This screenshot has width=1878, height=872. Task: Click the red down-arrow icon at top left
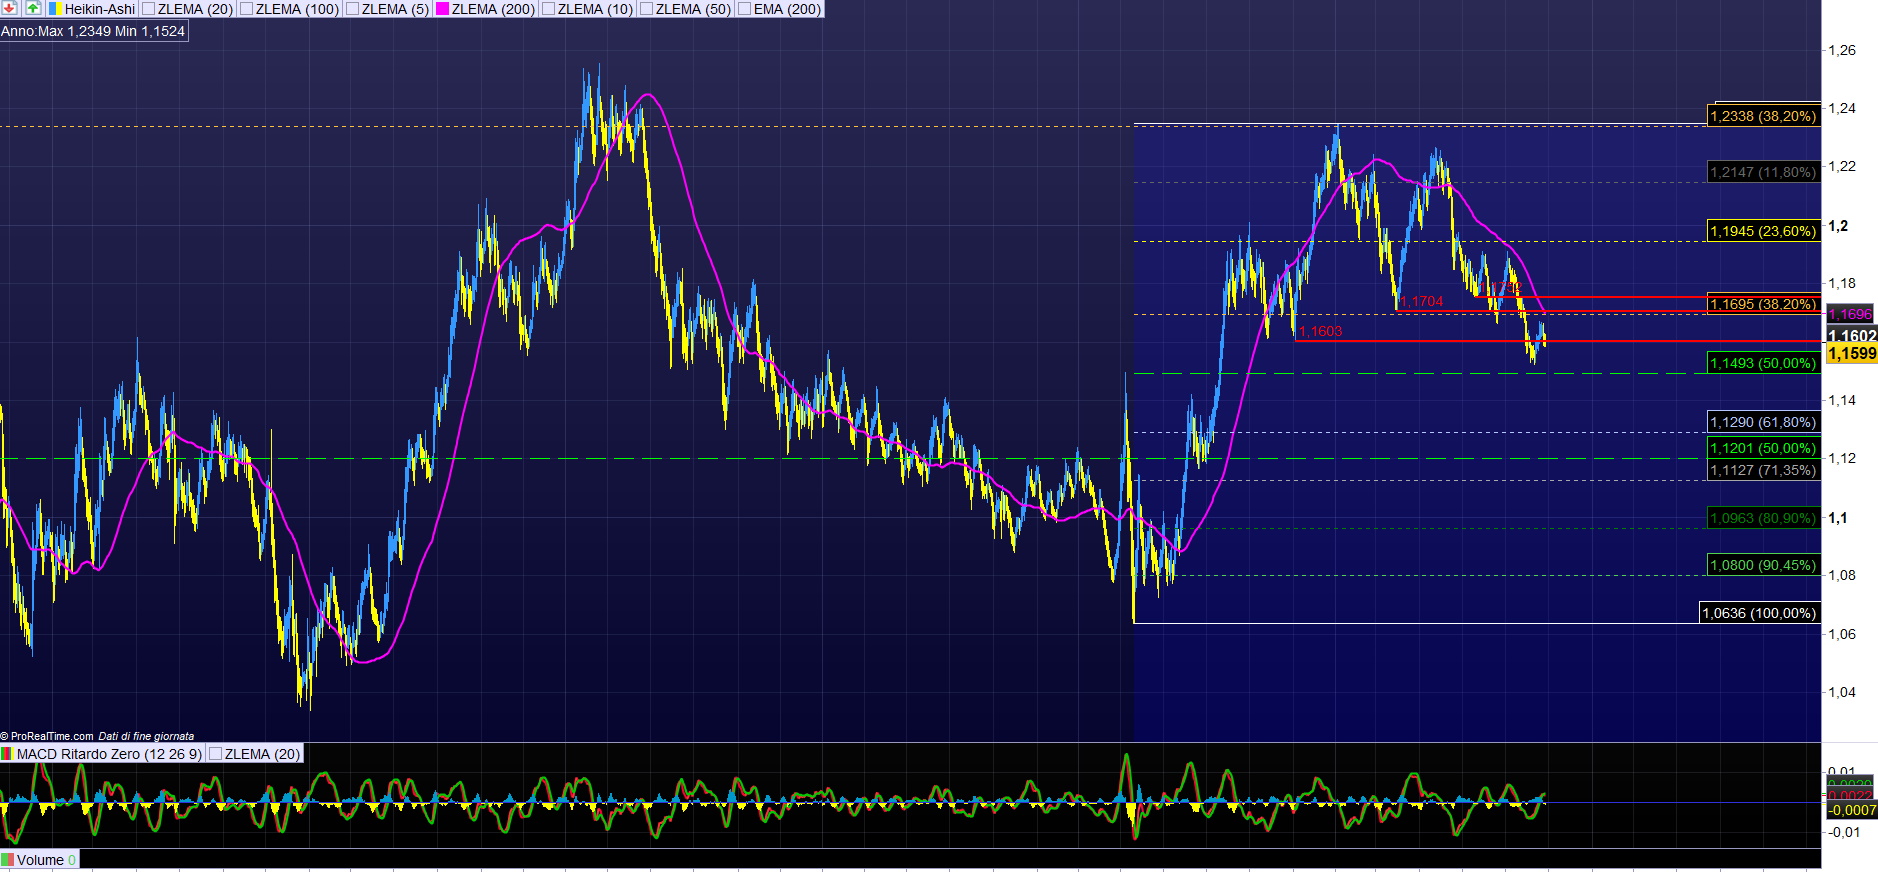[9, 8]
